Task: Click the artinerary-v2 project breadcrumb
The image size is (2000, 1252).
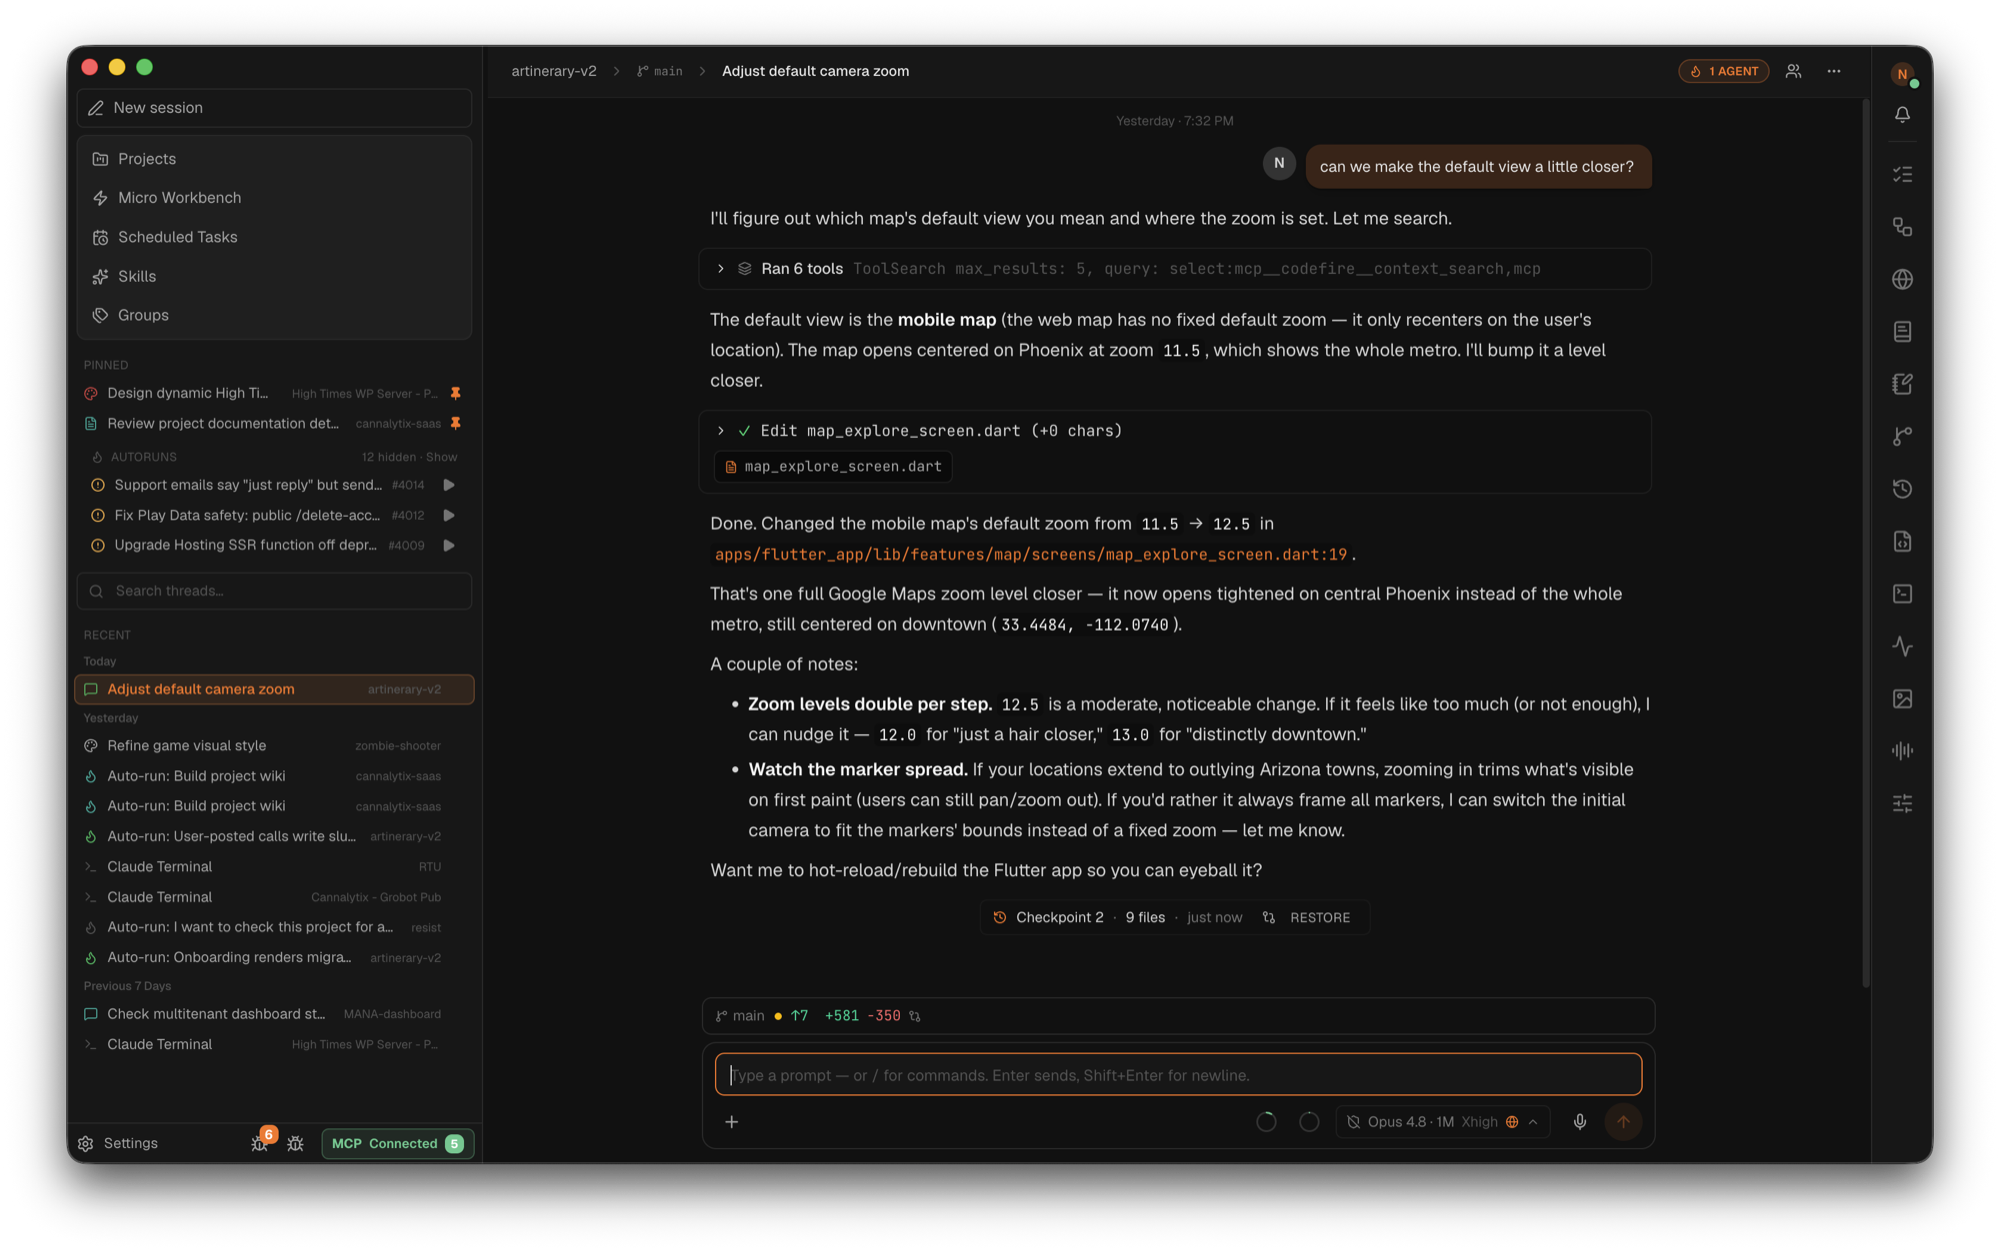Action: (554, 71)
